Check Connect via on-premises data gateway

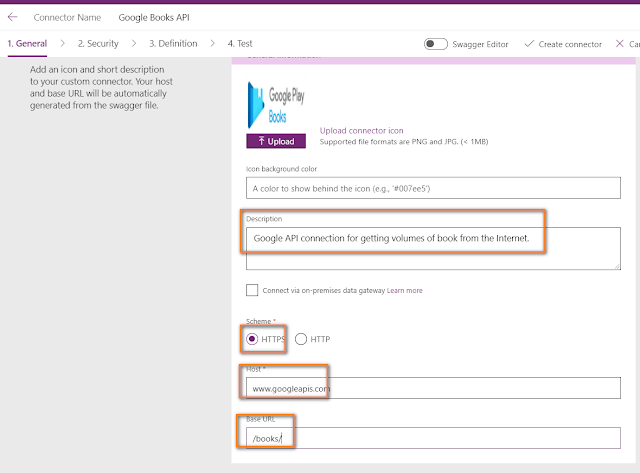click(x=252, y=290)
